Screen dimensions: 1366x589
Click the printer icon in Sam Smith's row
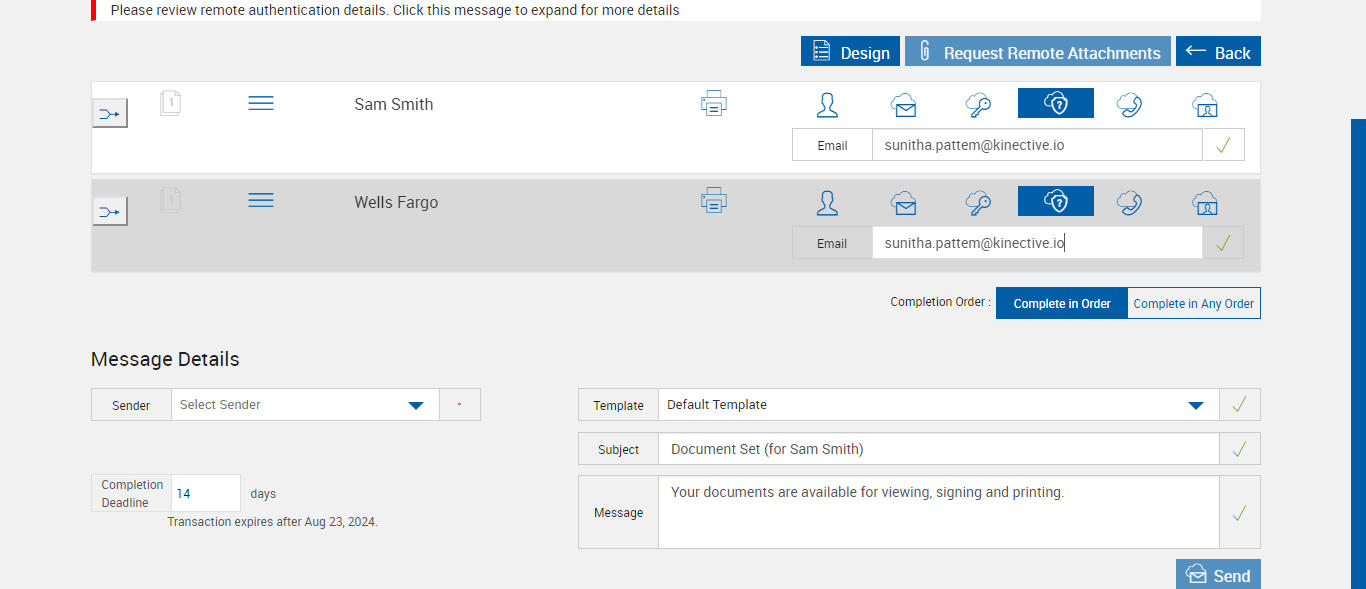pyautogui.click(x=714, y=103)
